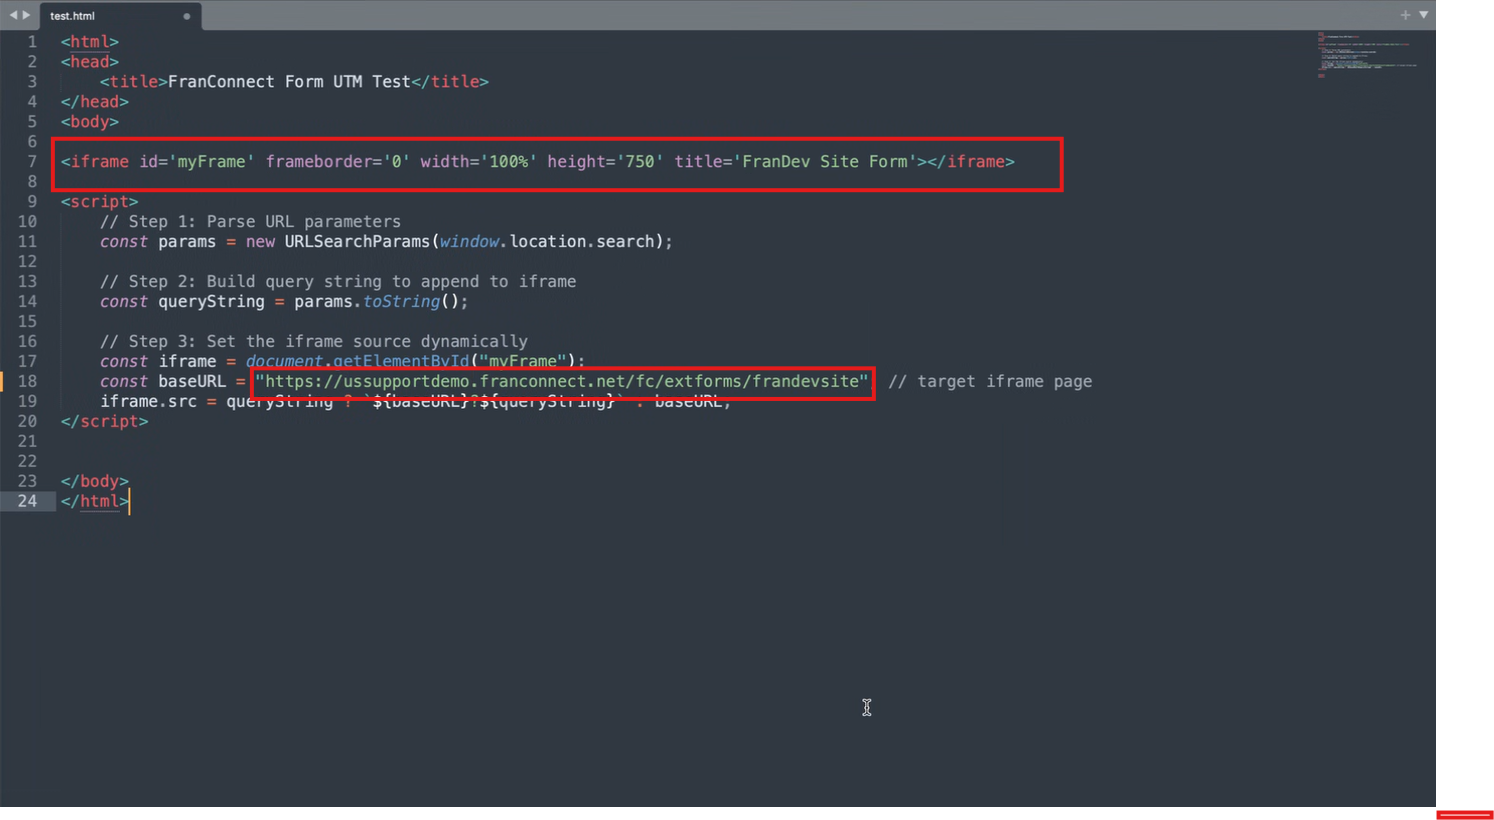The height and width of the screenshot is (820, 1494).
Task: Click line number 7 in the gutter
Action: [32, 161]
